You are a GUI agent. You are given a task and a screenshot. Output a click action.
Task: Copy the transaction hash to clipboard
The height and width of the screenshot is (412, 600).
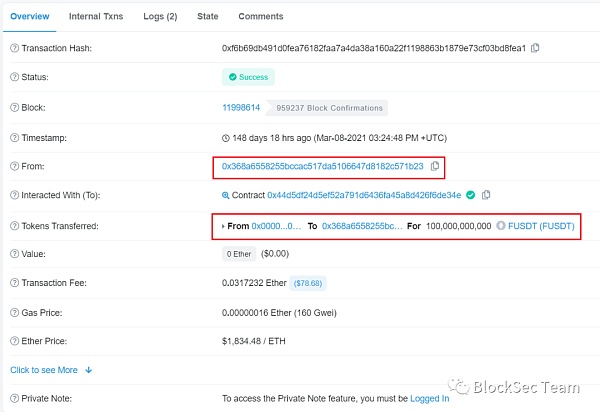536,48
